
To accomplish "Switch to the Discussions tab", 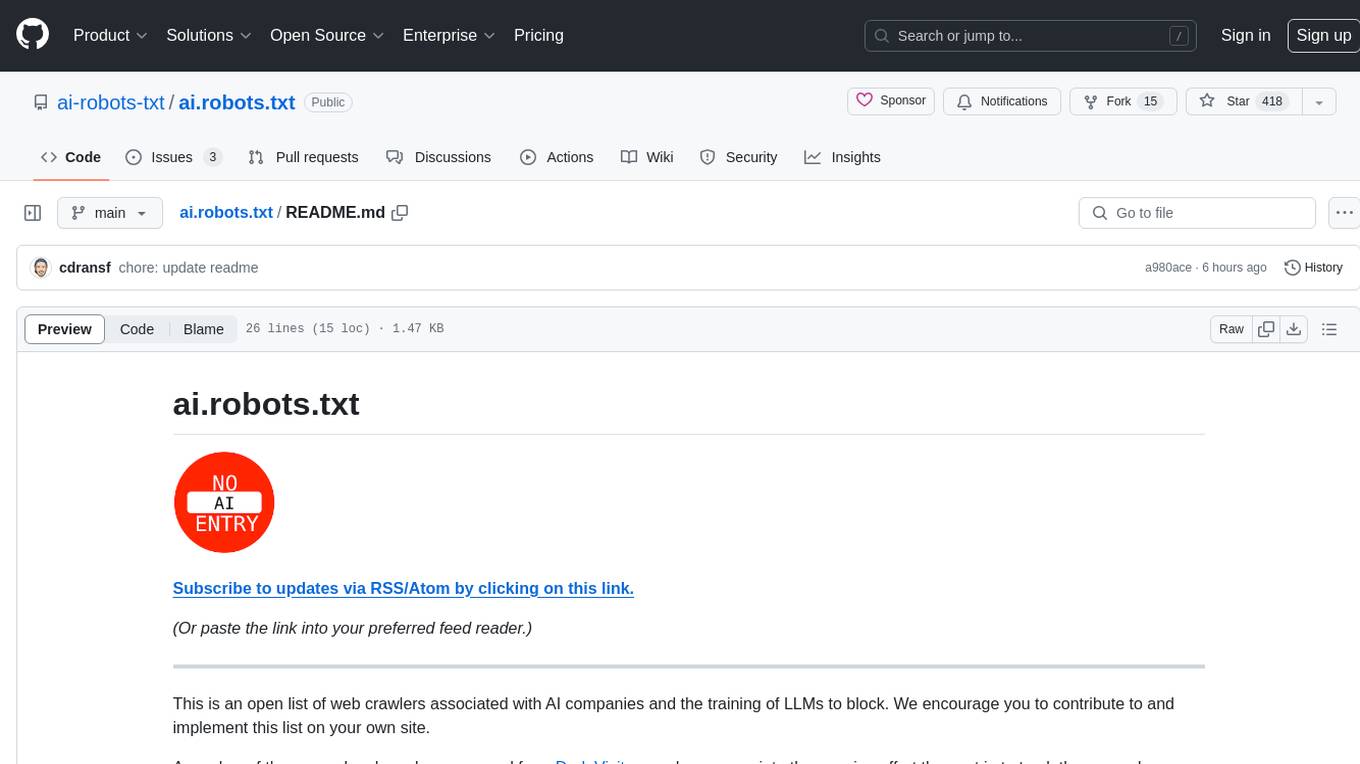I will tap(439, 157).
